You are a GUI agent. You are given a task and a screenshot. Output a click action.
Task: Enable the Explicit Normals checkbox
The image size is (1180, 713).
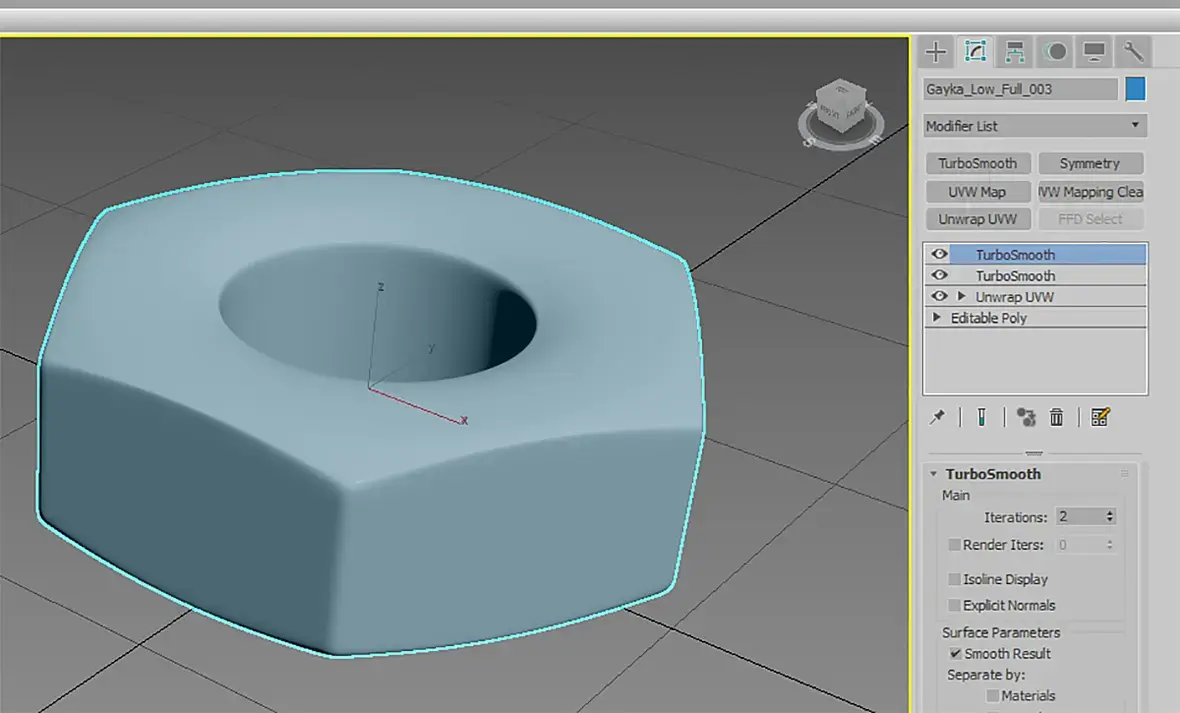pos(954,605)
